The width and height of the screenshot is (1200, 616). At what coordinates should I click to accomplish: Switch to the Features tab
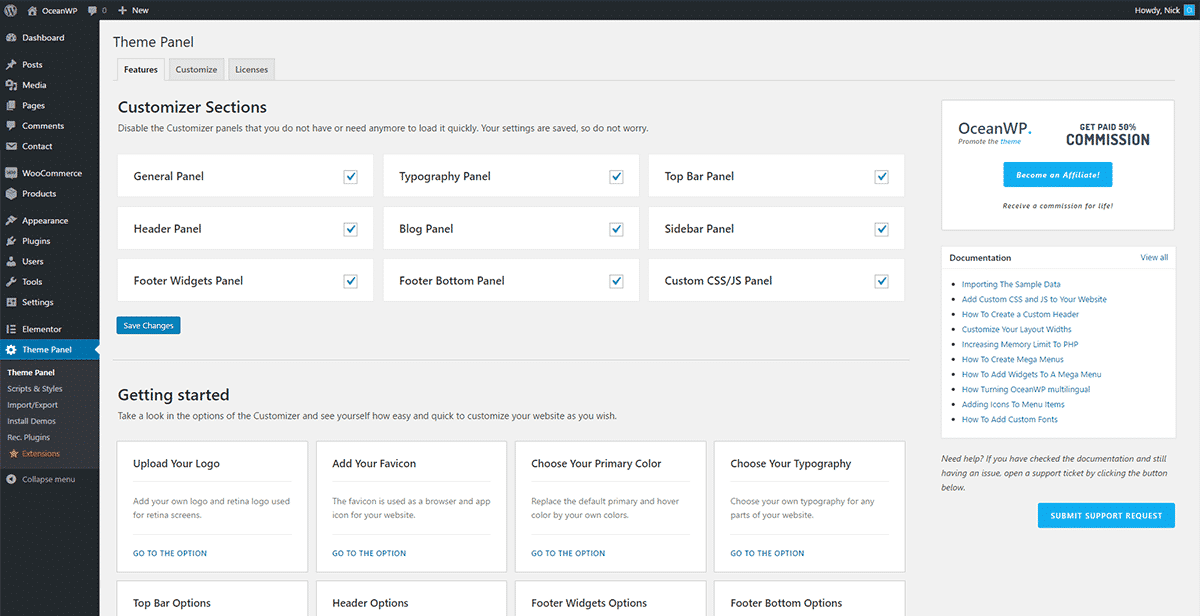(141, 70)
